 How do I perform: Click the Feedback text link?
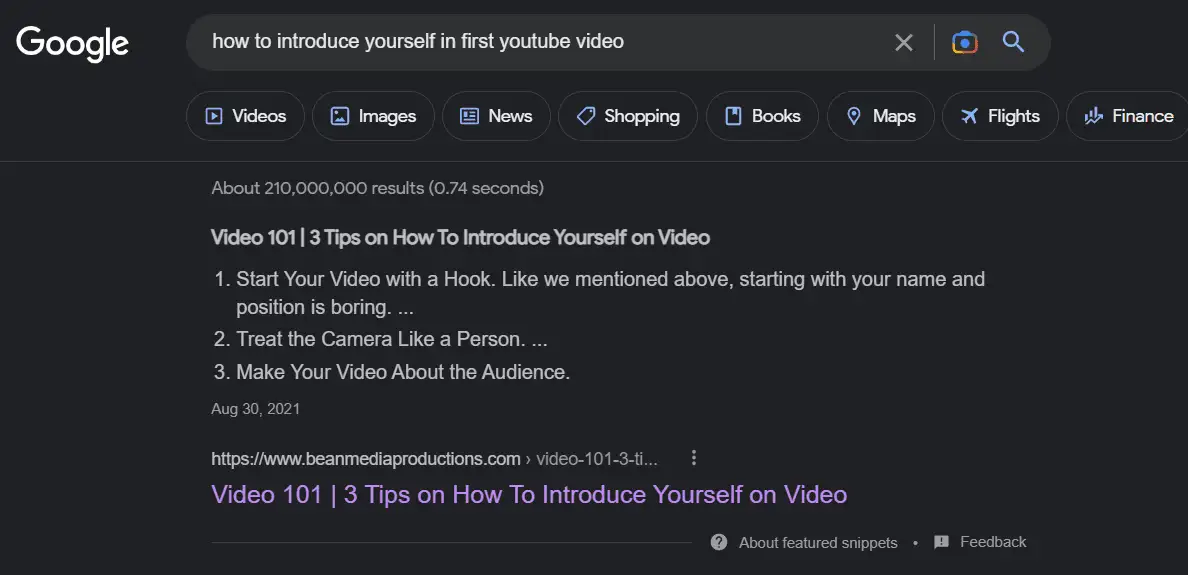[993, 542]
